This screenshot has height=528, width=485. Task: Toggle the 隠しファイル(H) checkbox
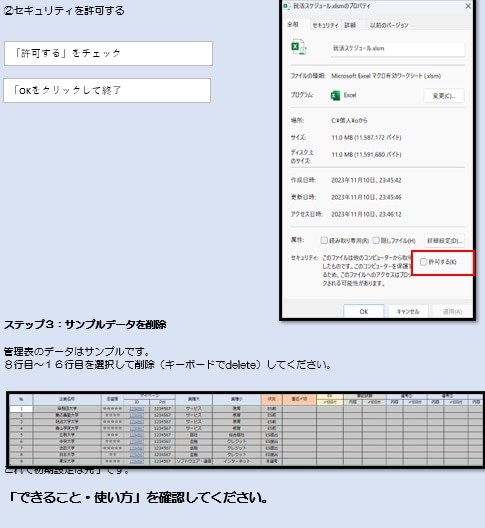(376, 240)
